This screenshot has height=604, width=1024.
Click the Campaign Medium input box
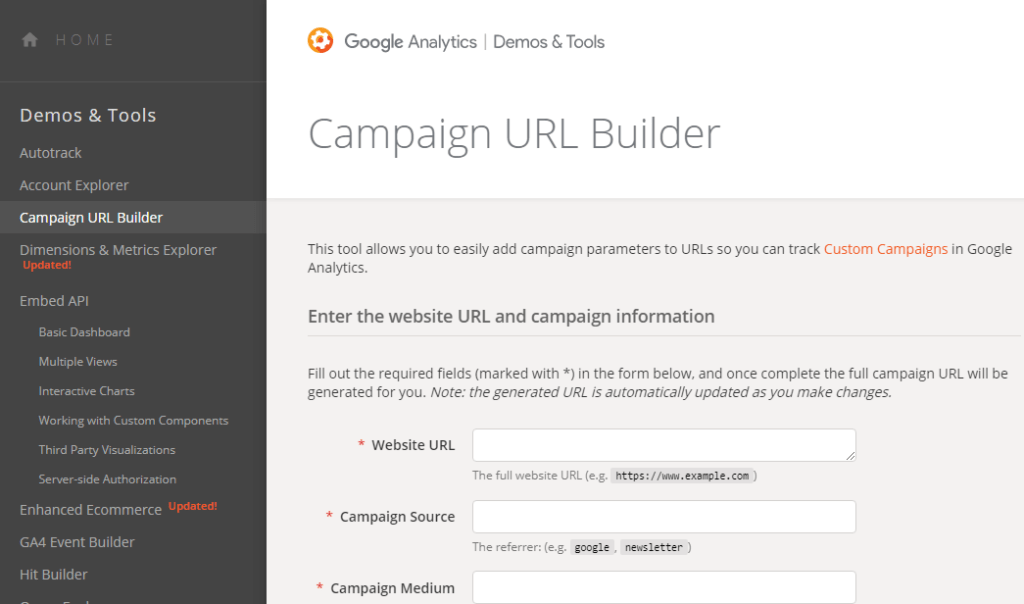click(x=663, y=587)
